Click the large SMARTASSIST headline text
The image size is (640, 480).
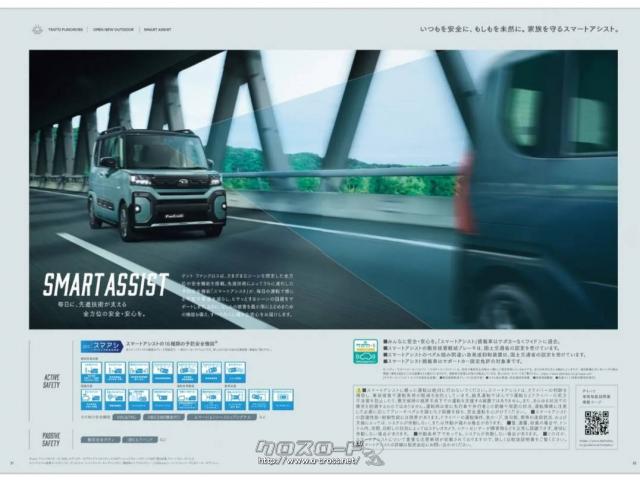pyautogui.click(x=105, y=284)
